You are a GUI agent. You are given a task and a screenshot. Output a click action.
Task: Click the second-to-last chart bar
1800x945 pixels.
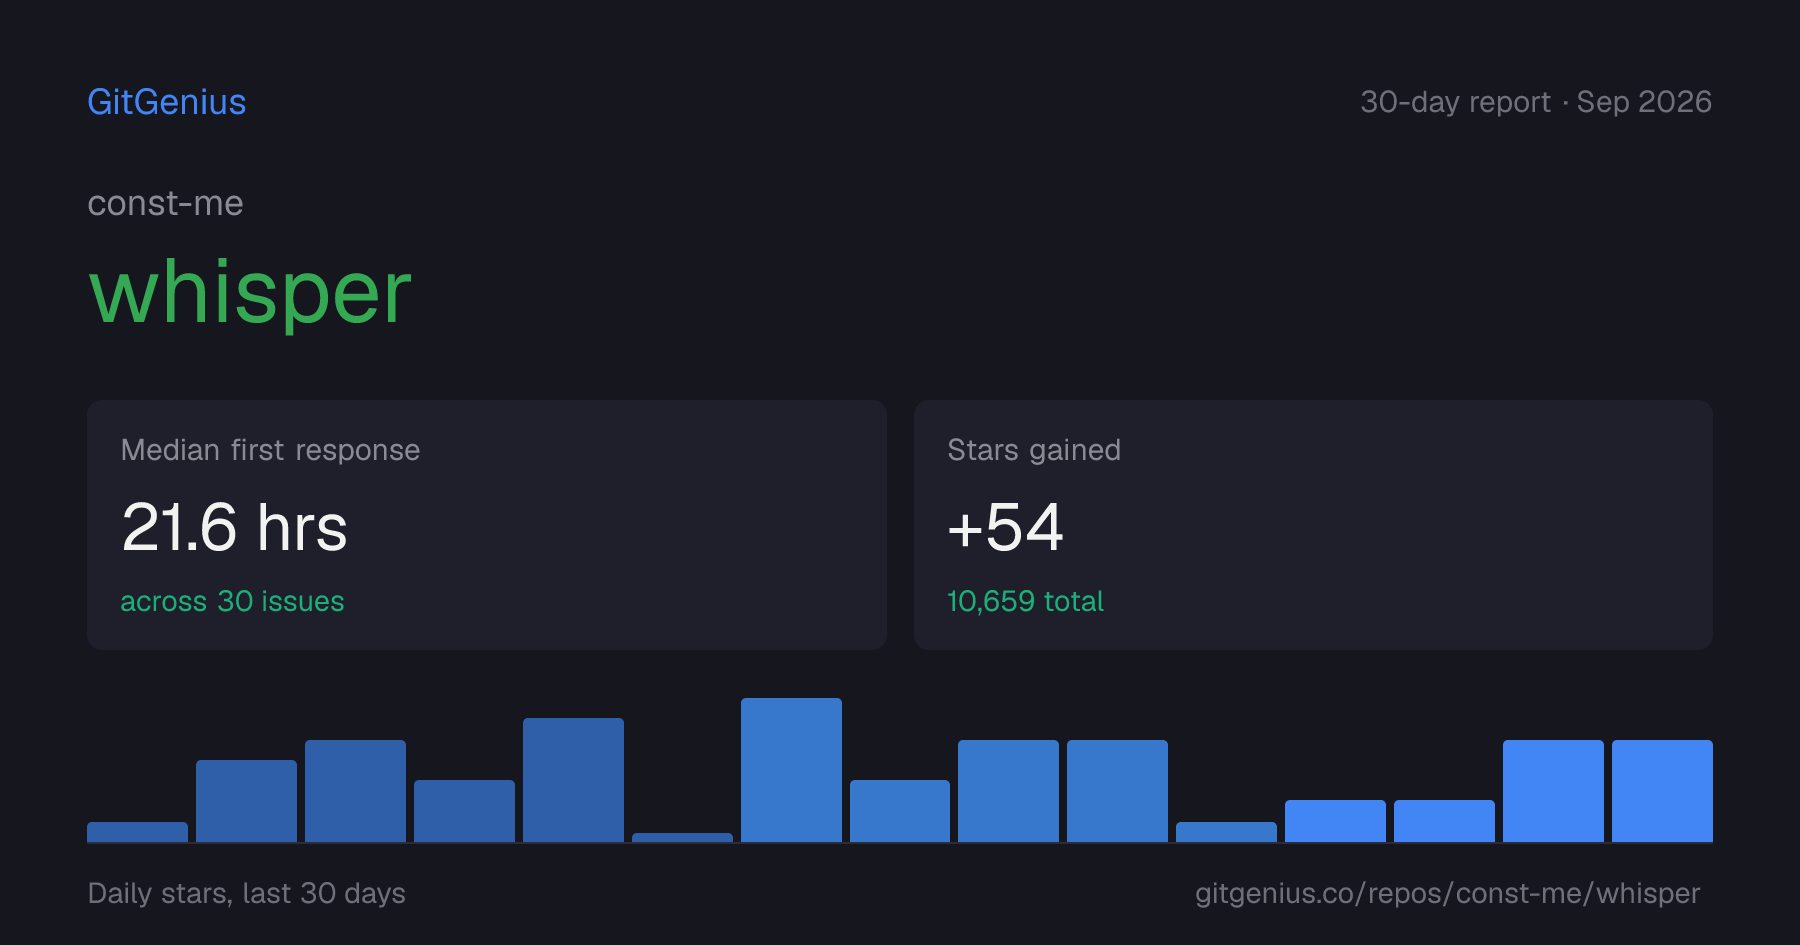(x=1553, y=791)
